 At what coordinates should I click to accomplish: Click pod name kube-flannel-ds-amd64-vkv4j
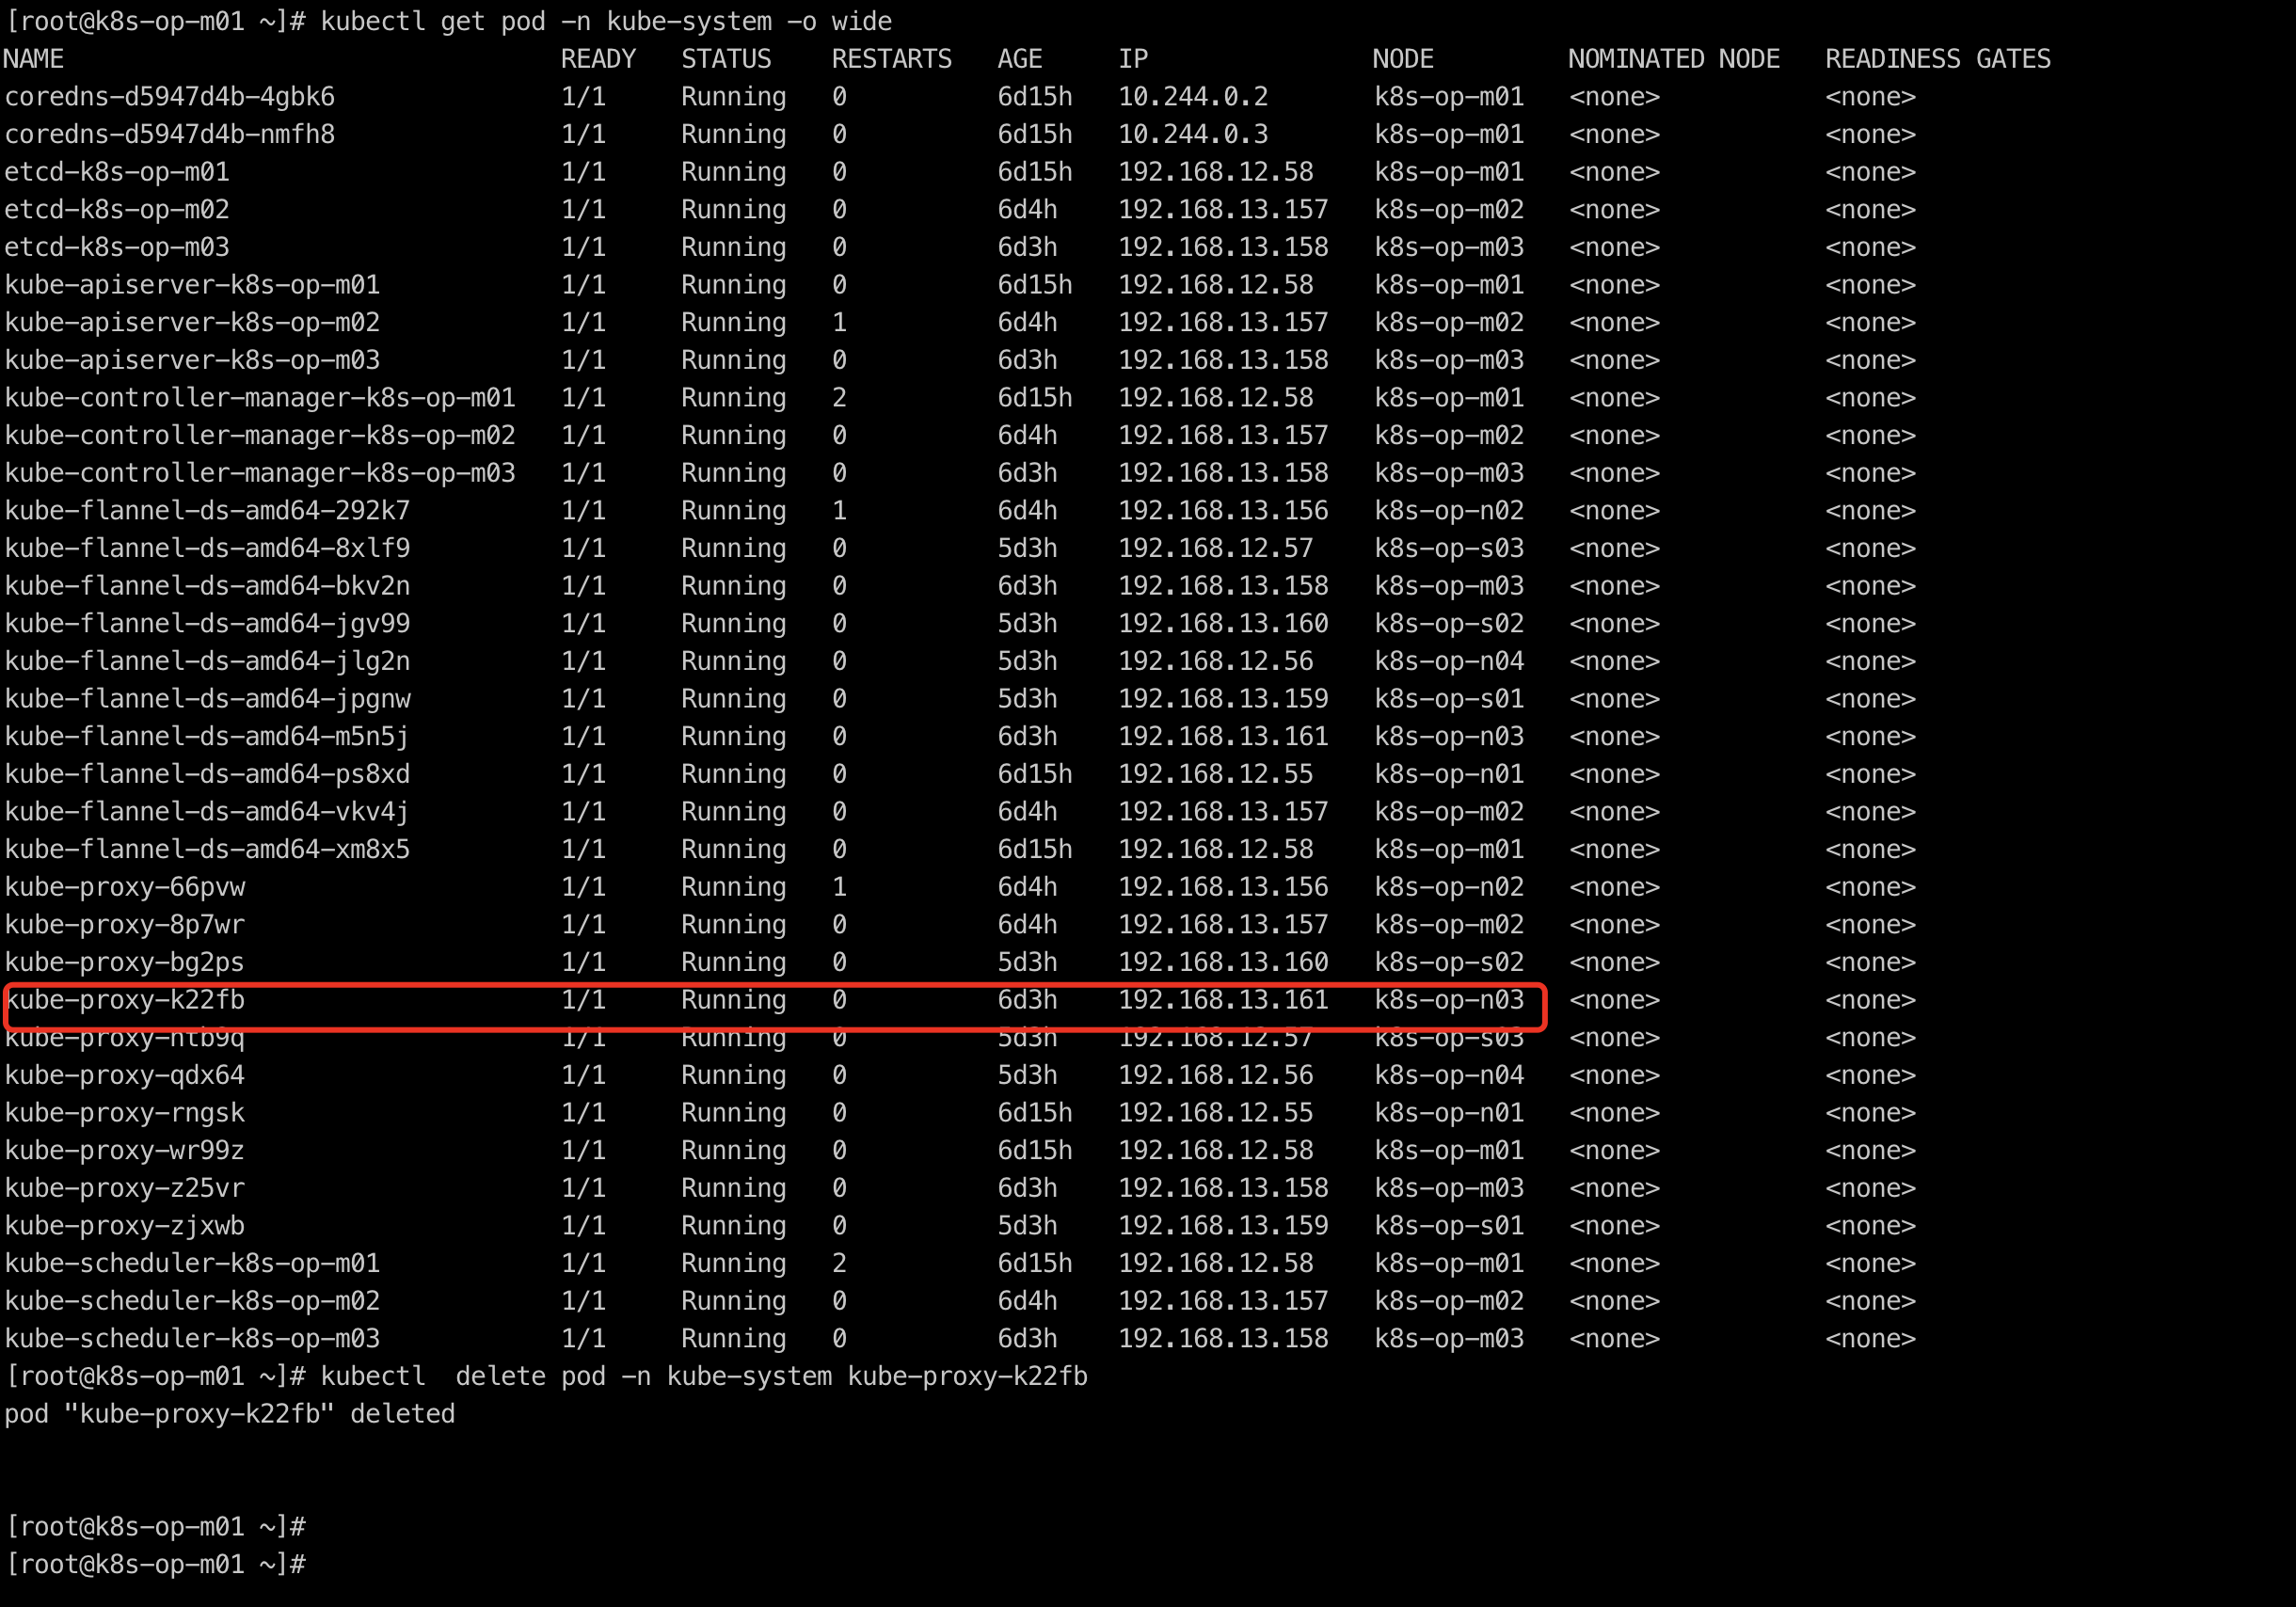pyautogui.click(x=207, y=812)
